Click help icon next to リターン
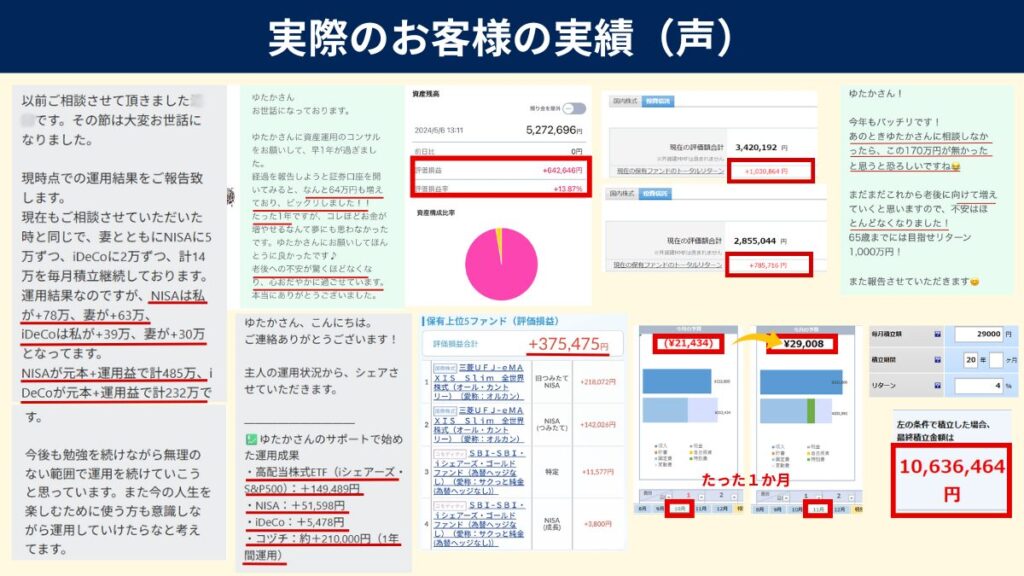1024x576 pixels. click(x=936, y=384)
